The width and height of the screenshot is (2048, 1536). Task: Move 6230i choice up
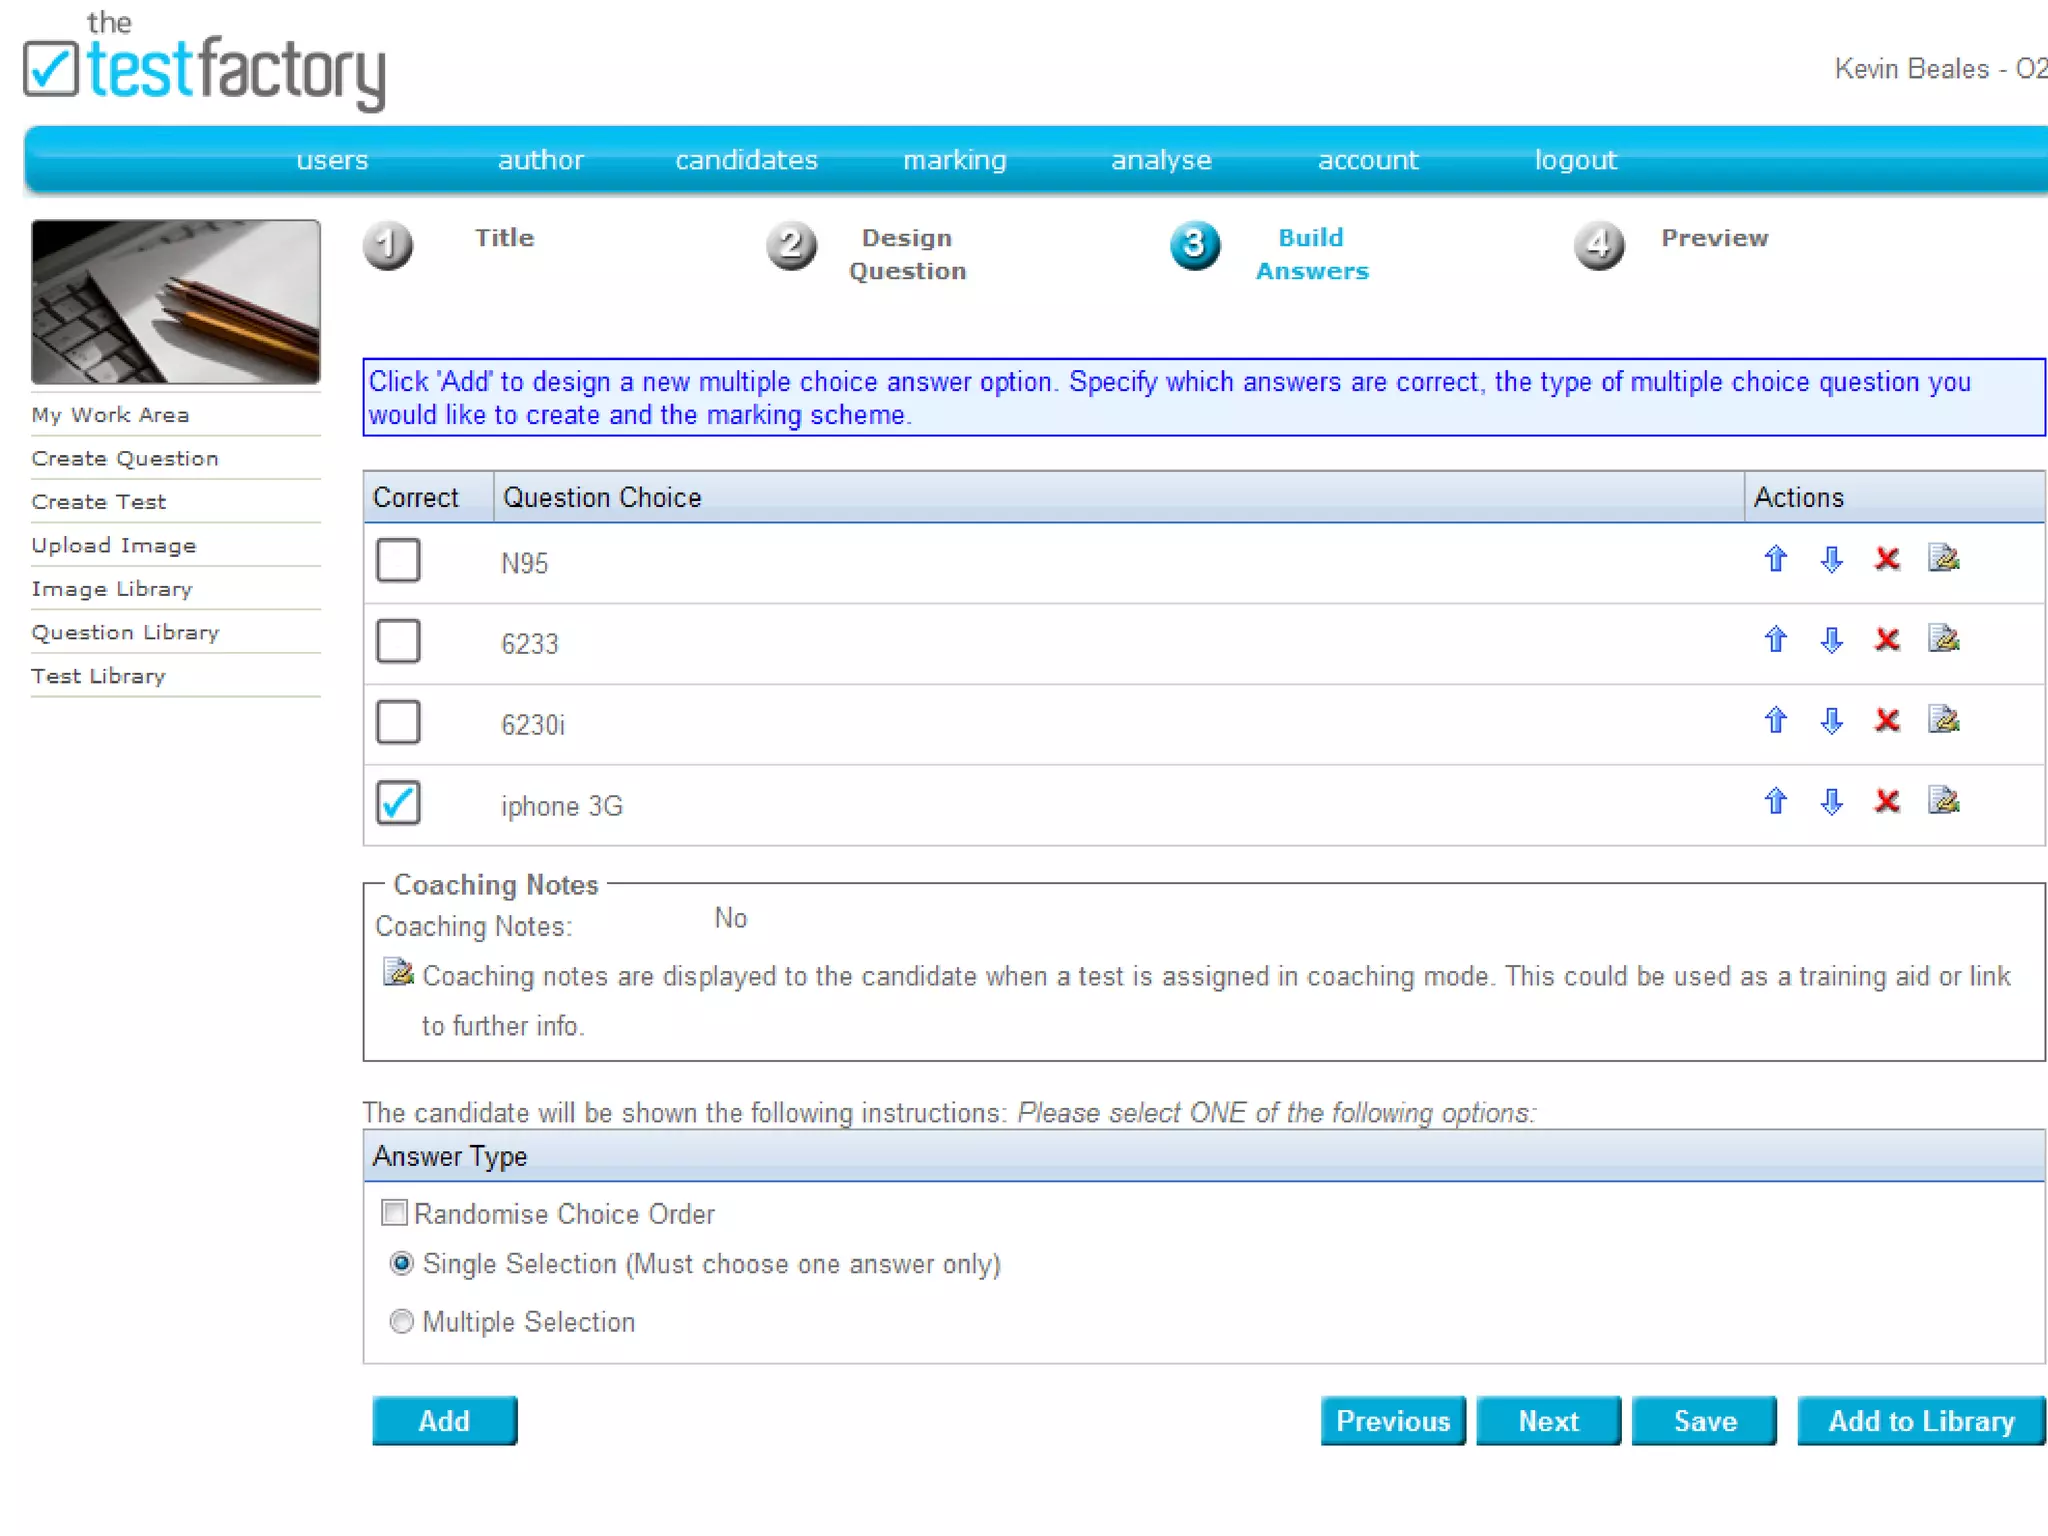coord(1775,721)
